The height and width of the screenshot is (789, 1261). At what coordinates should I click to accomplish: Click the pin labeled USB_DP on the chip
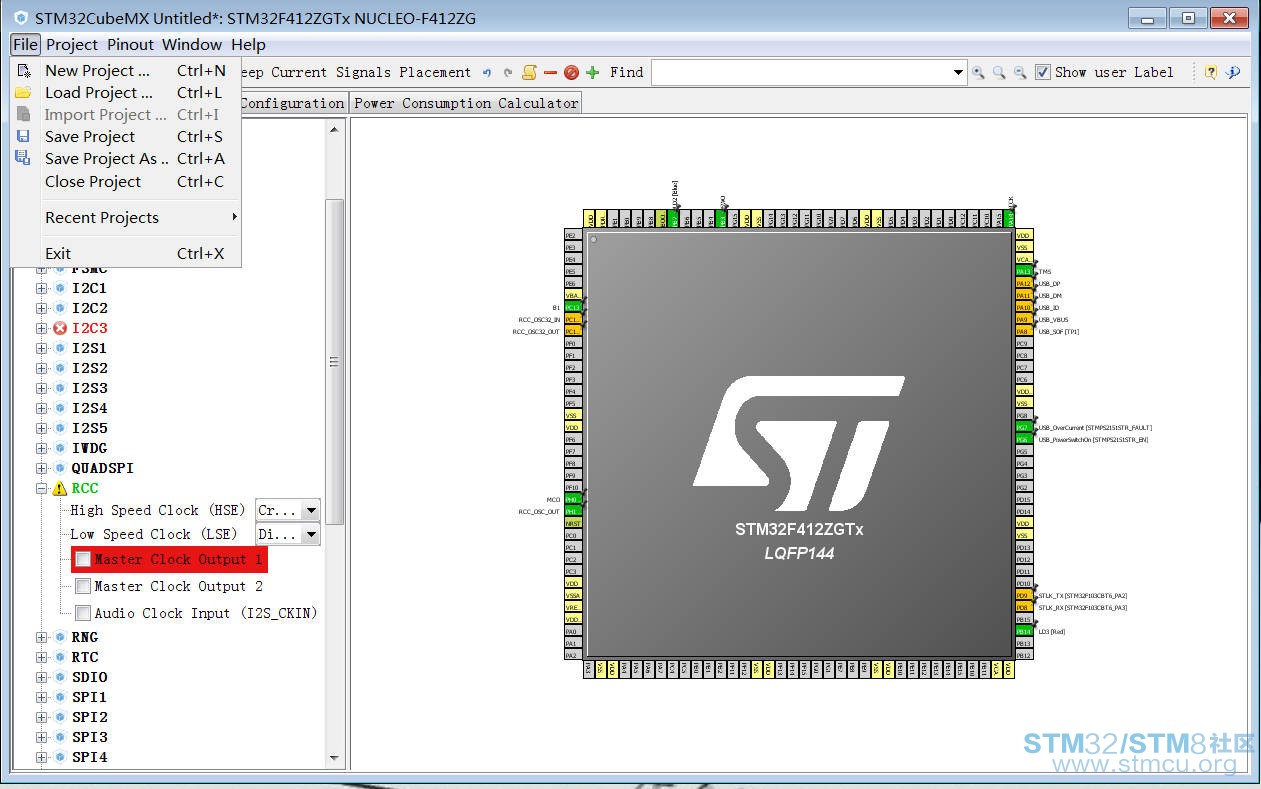[x=1023, y=283]
